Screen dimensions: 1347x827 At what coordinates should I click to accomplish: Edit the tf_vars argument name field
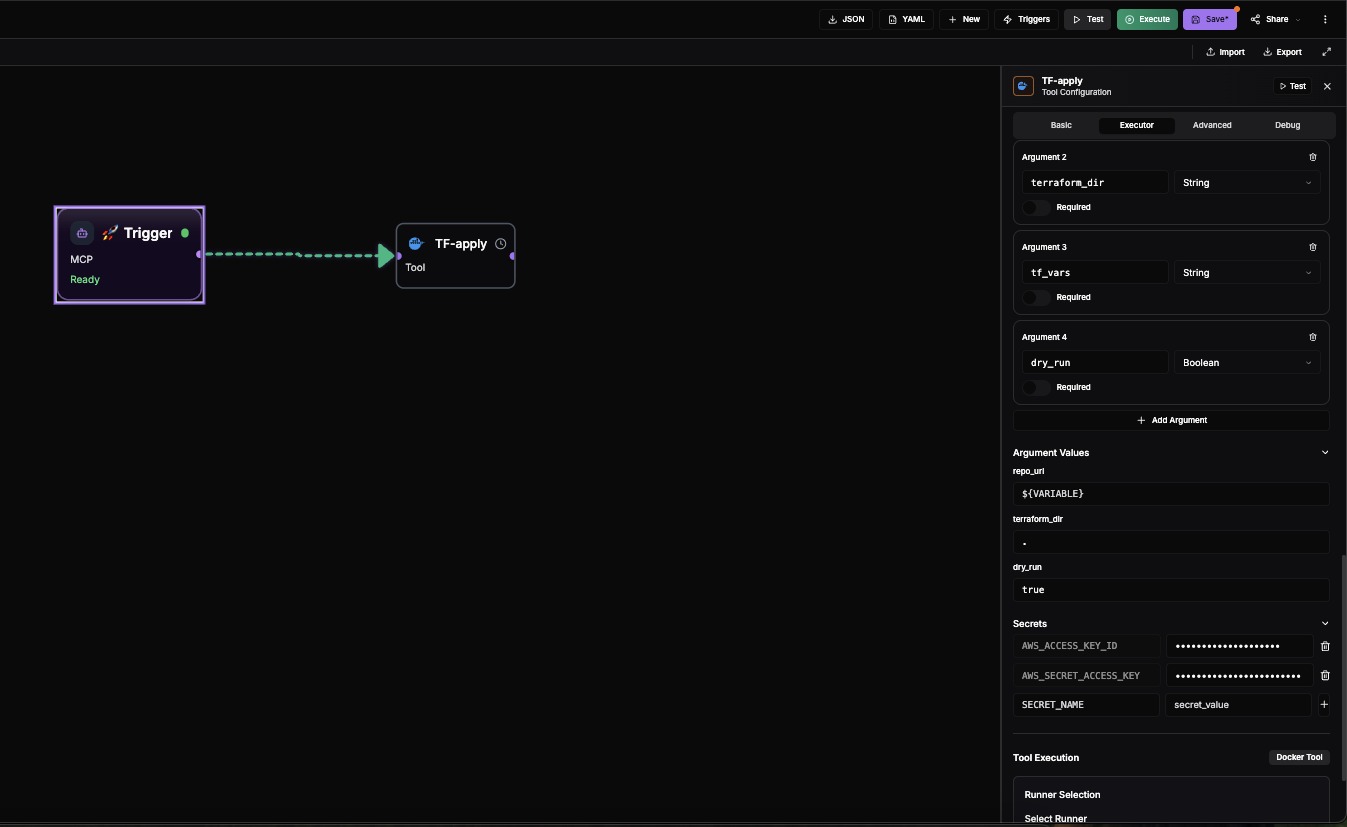(x=1095, y=272)
